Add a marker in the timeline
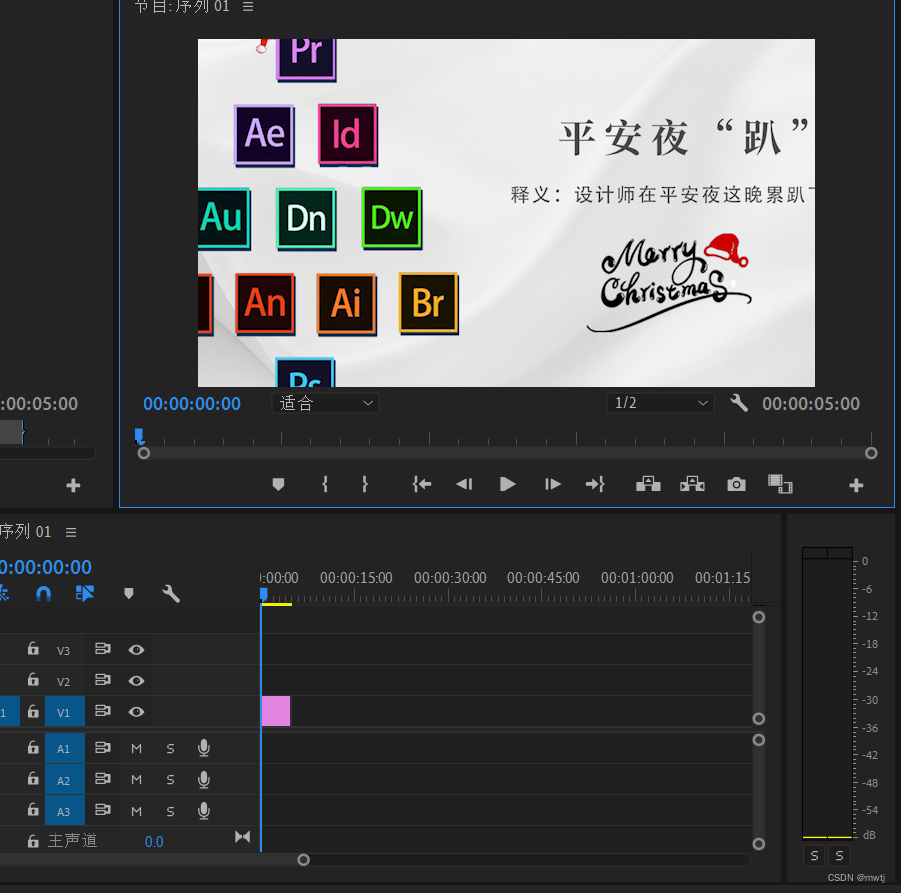The image size is (901, 893). click(129, 594)
